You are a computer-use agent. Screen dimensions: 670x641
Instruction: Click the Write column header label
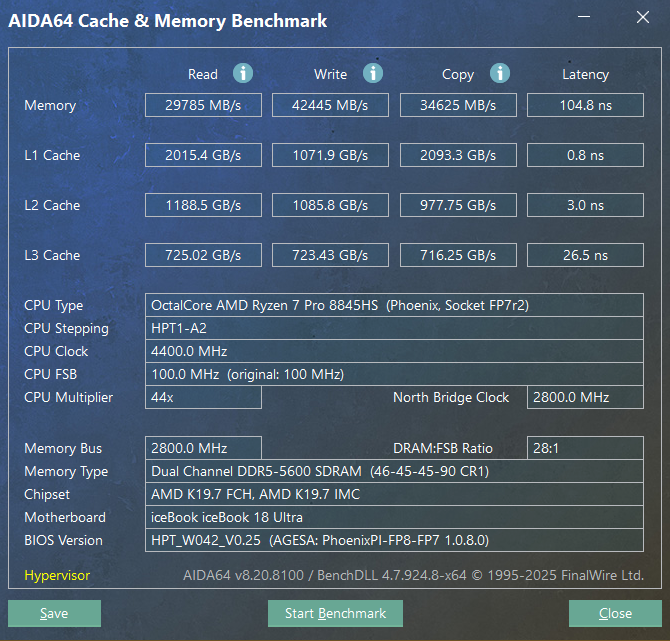tap(330, 74)
